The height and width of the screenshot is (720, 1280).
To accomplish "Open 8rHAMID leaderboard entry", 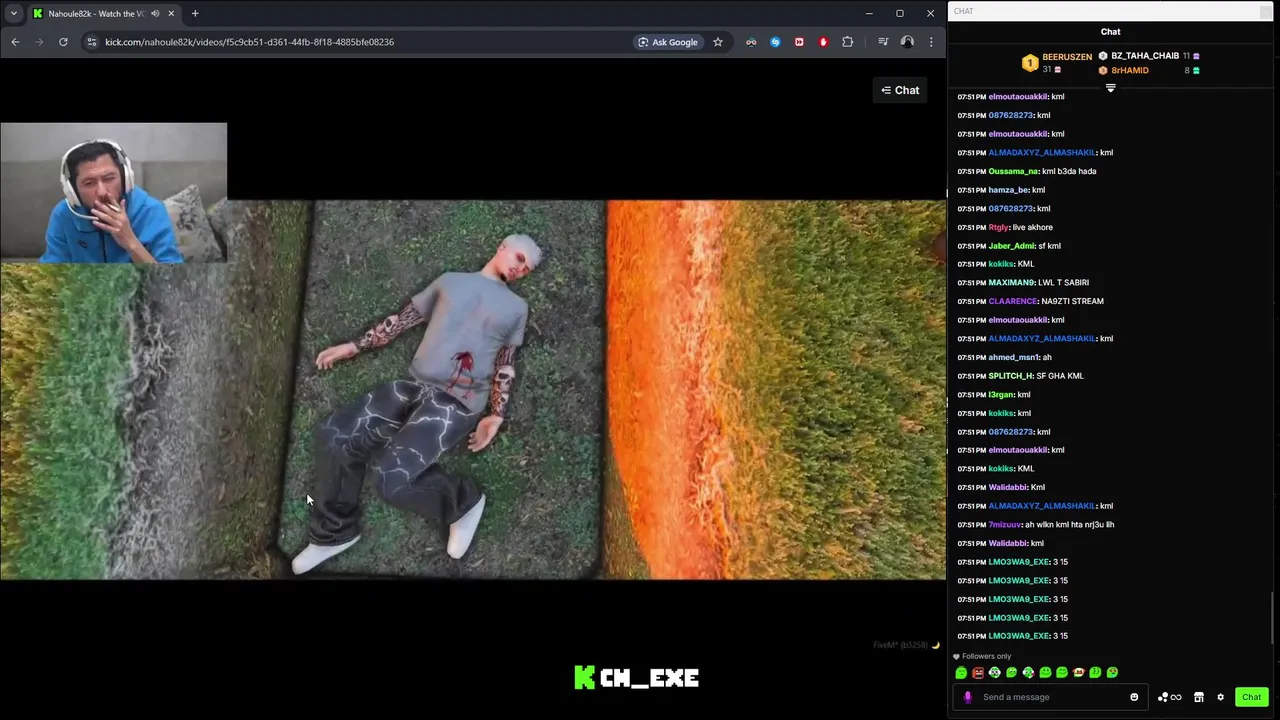I will 1148,70.
